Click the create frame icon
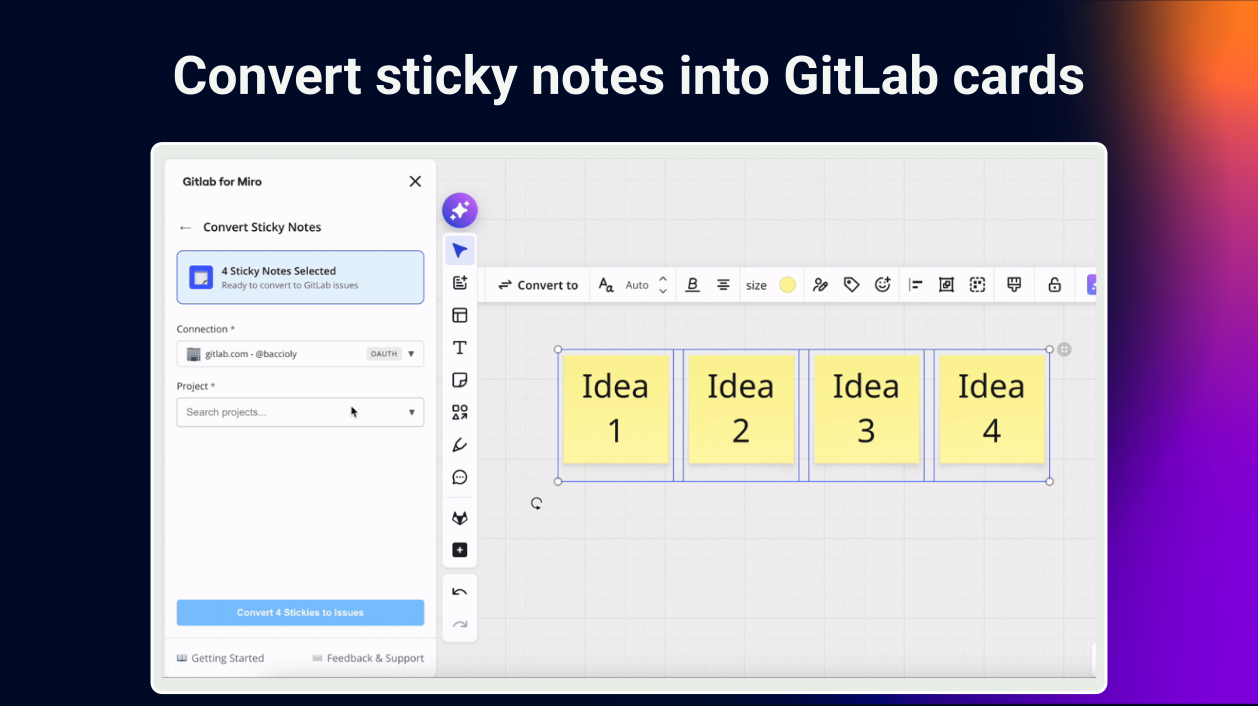 tap(946, 285)
